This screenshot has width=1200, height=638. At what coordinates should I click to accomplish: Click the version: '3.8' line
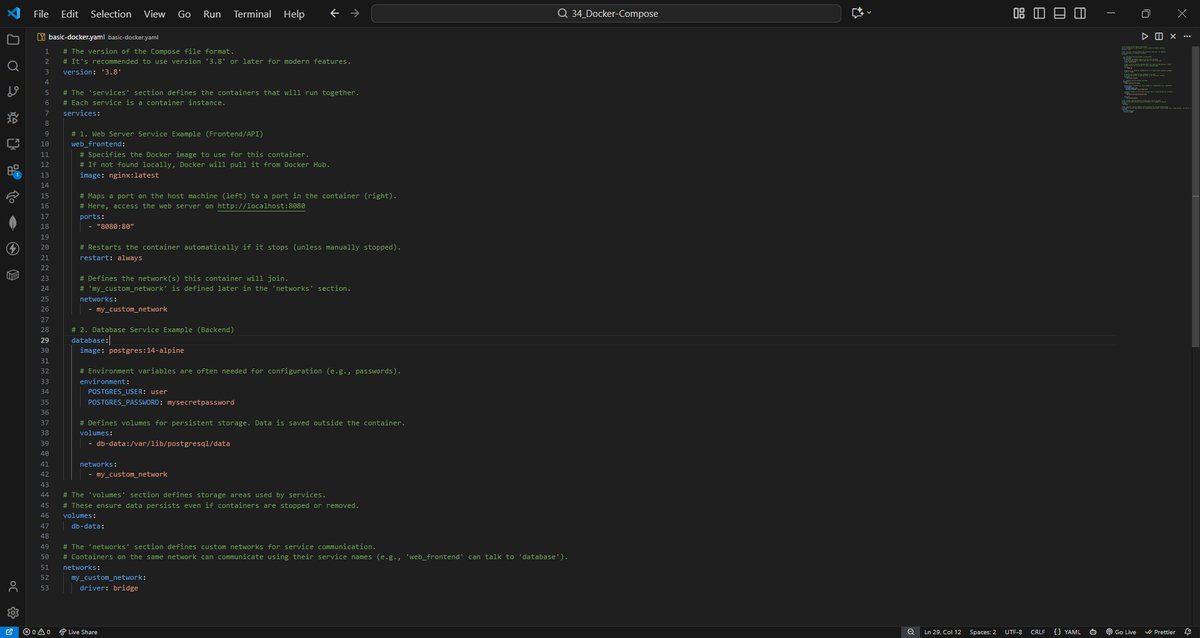click(91, 71)
